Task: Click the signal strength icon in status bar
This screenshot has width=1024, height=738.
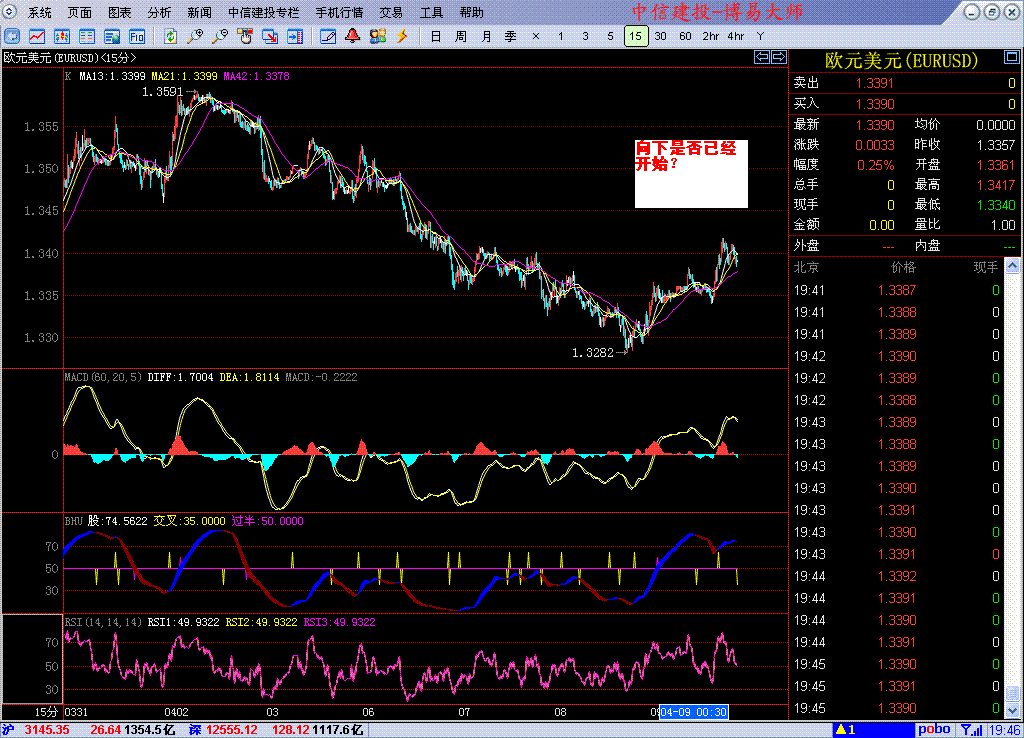Action: point(972,730)
